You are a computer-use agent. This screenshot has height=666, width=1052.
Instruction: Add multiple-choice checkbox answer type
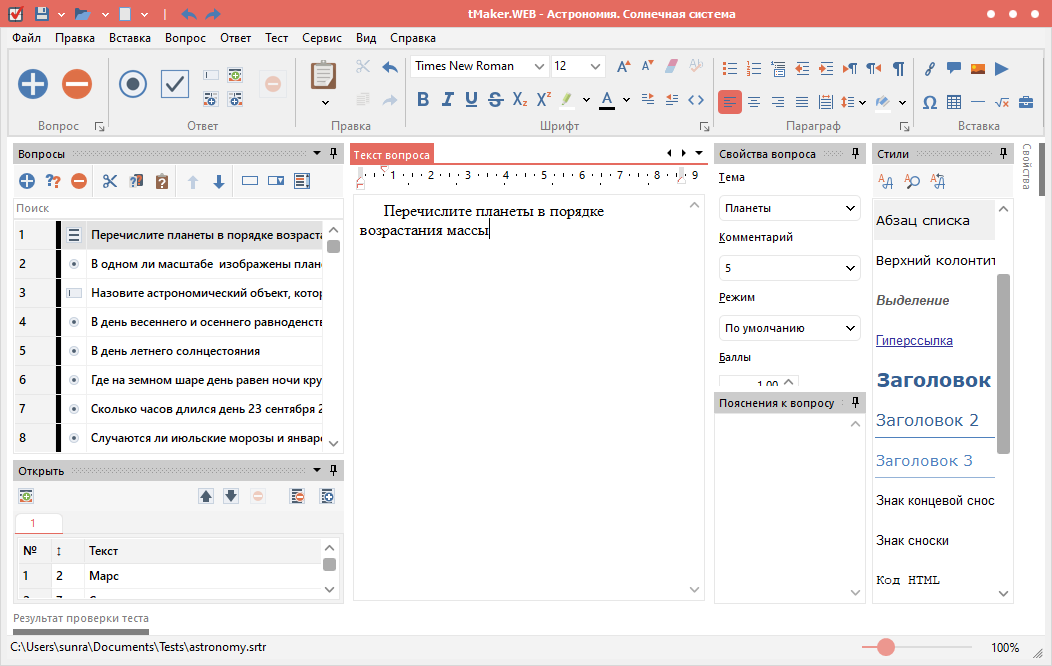pyautogui.click(x=175, y=85)
